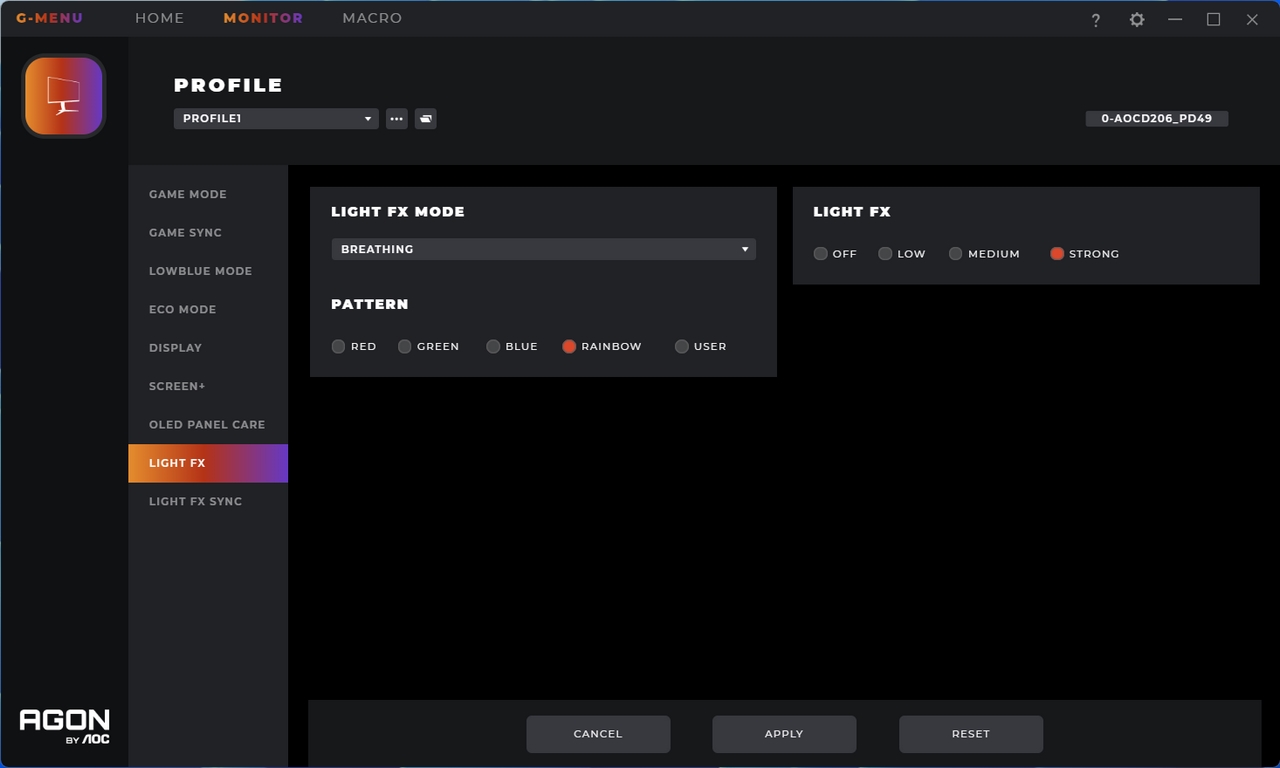1280x768 pixels.
Task: Open the settings gear icon
Action: (x=1137, y=20)
